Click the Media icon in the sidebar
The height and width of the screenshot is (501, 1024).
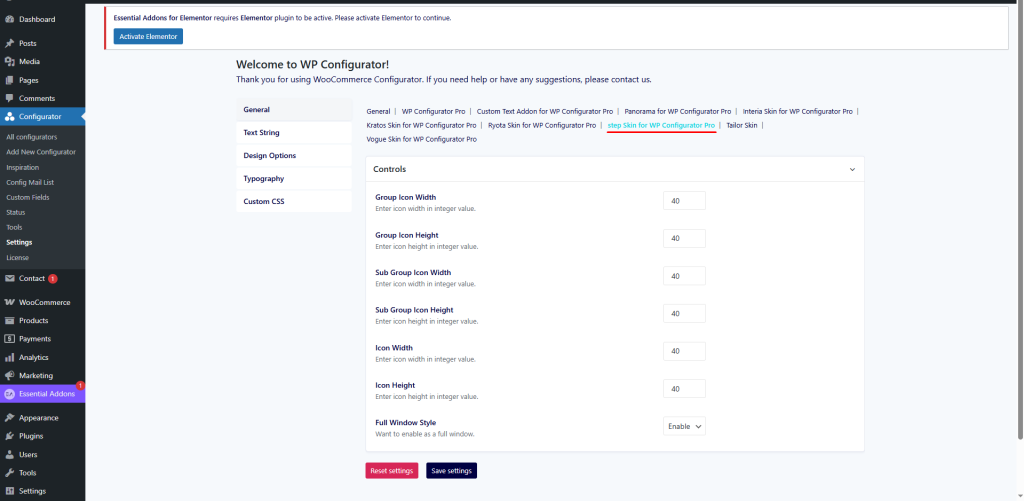click(x=10, y=62)
